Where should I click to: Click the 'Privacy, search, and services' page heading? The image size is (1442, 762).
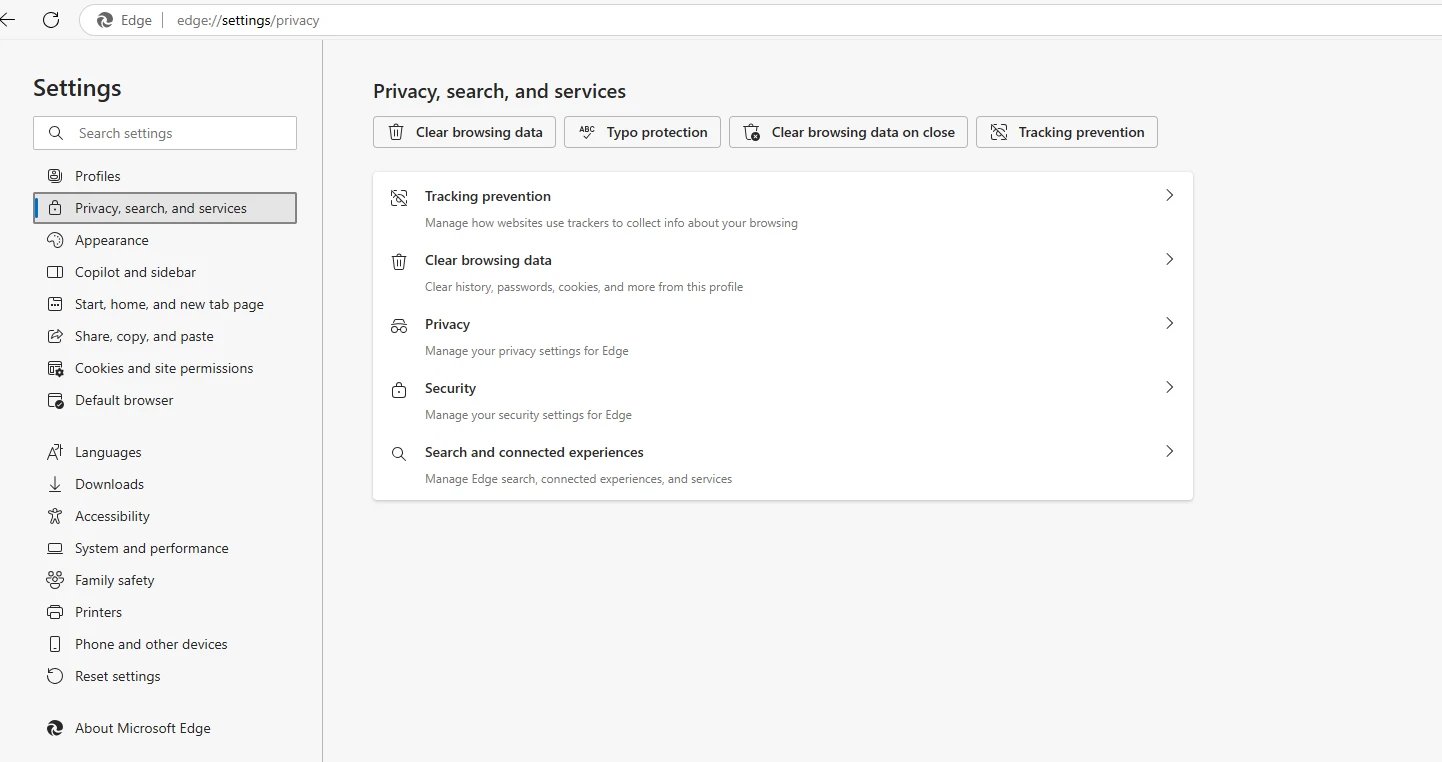click(499, 91)
